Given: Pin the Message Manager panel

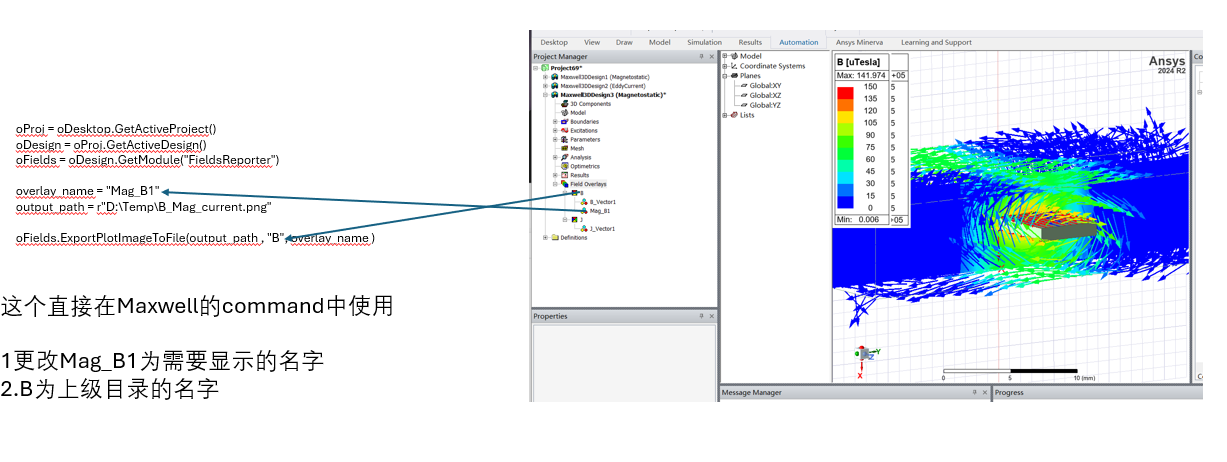Looking at the screenshot, I should coord(973,393).
